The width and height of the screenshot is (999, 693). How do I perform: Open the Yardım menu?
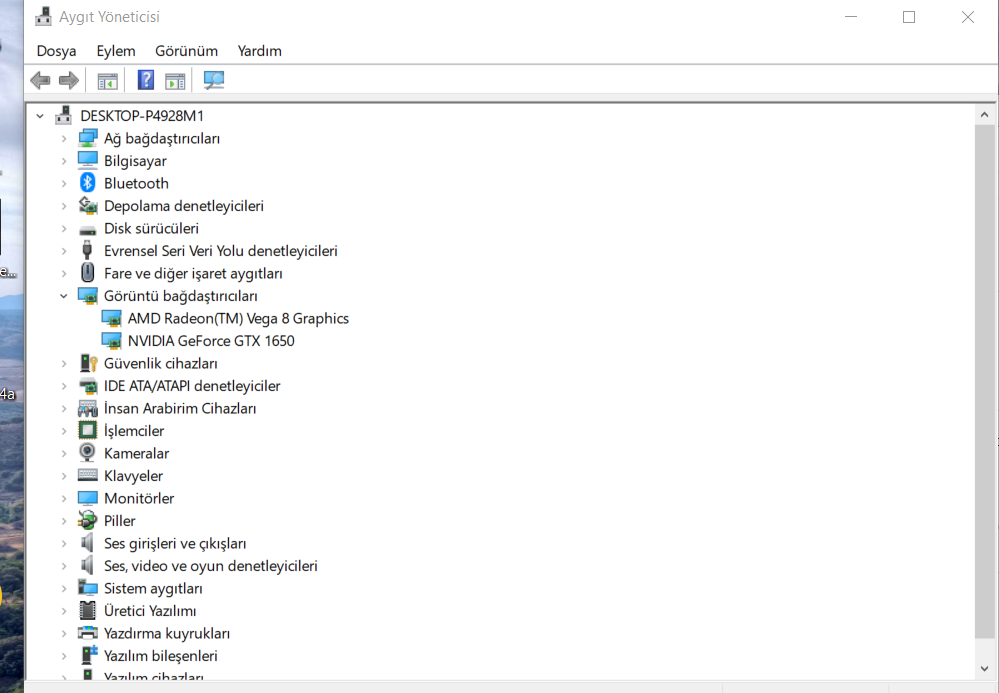click(259, 51)
